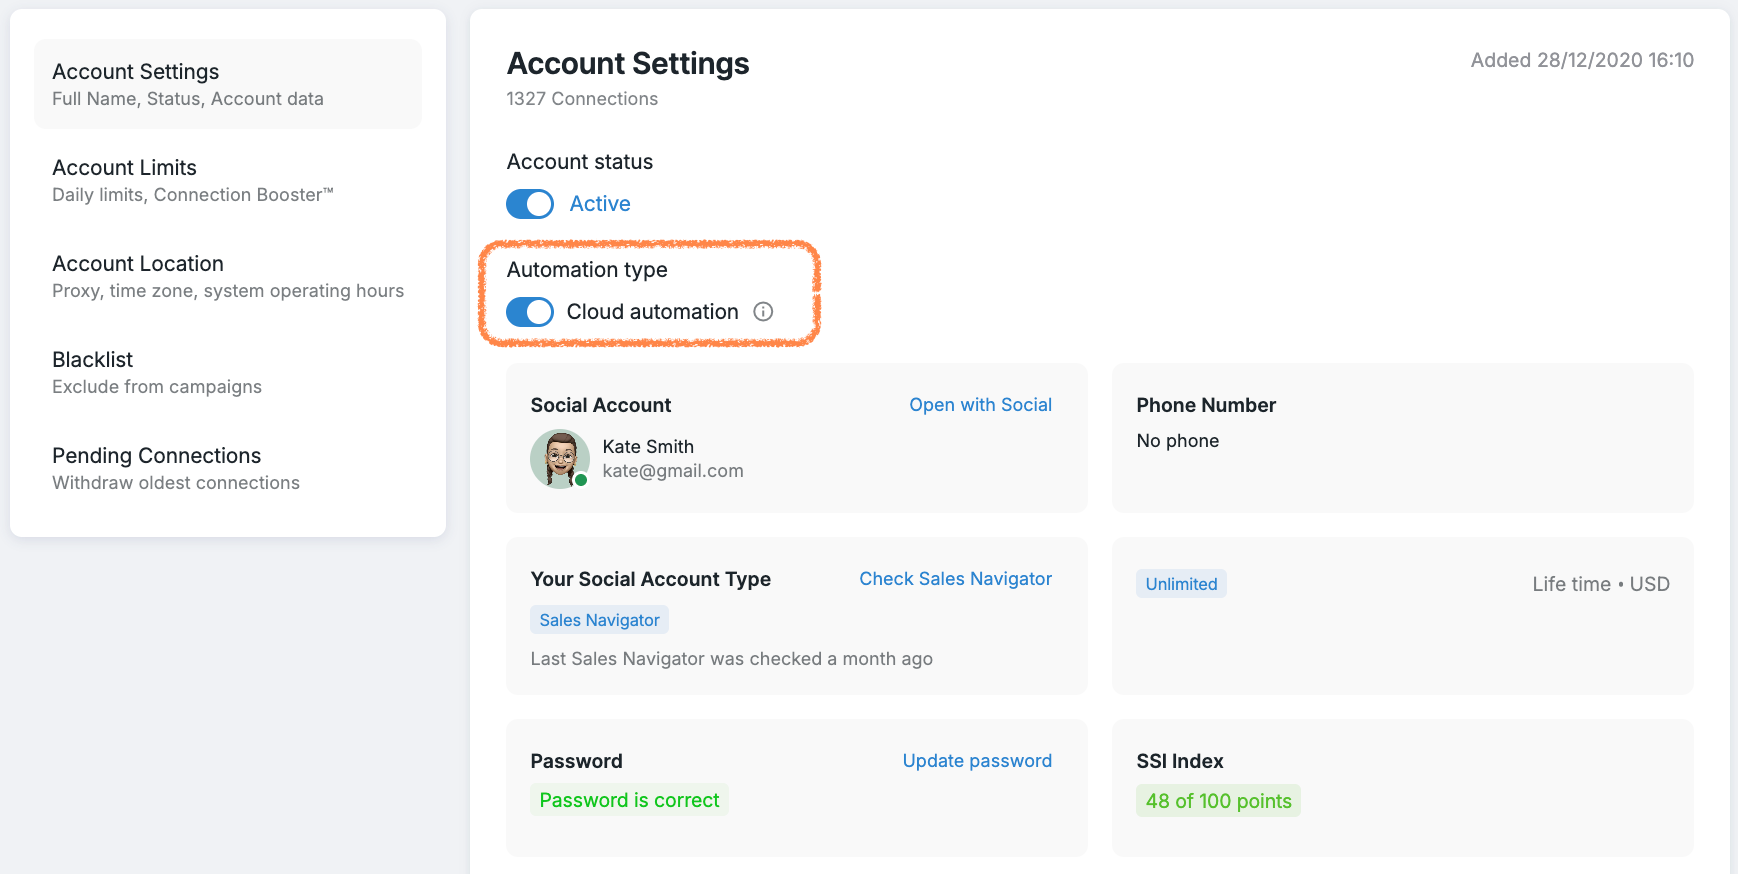Viewport: 1738px width, 874px height.
Task: Click the Password is correct status
Action: (629, 800)
